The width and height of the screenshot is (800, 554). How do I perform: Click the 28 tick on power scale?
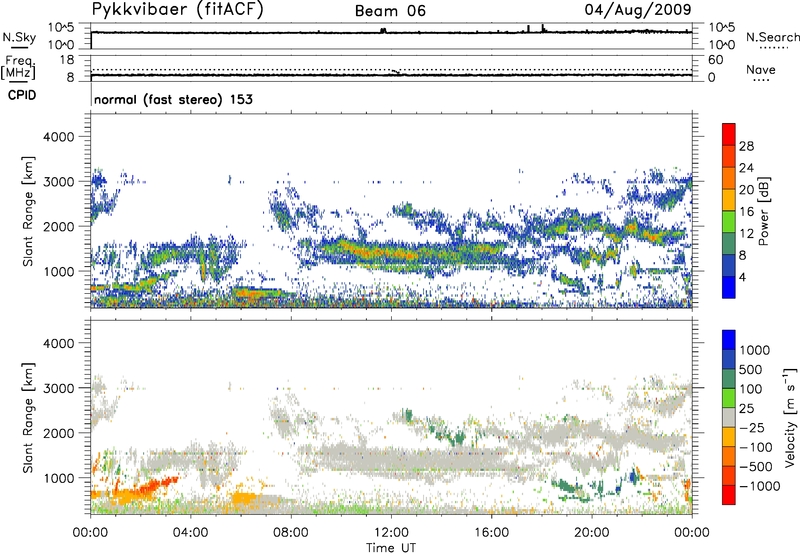(x=746, y=146)
